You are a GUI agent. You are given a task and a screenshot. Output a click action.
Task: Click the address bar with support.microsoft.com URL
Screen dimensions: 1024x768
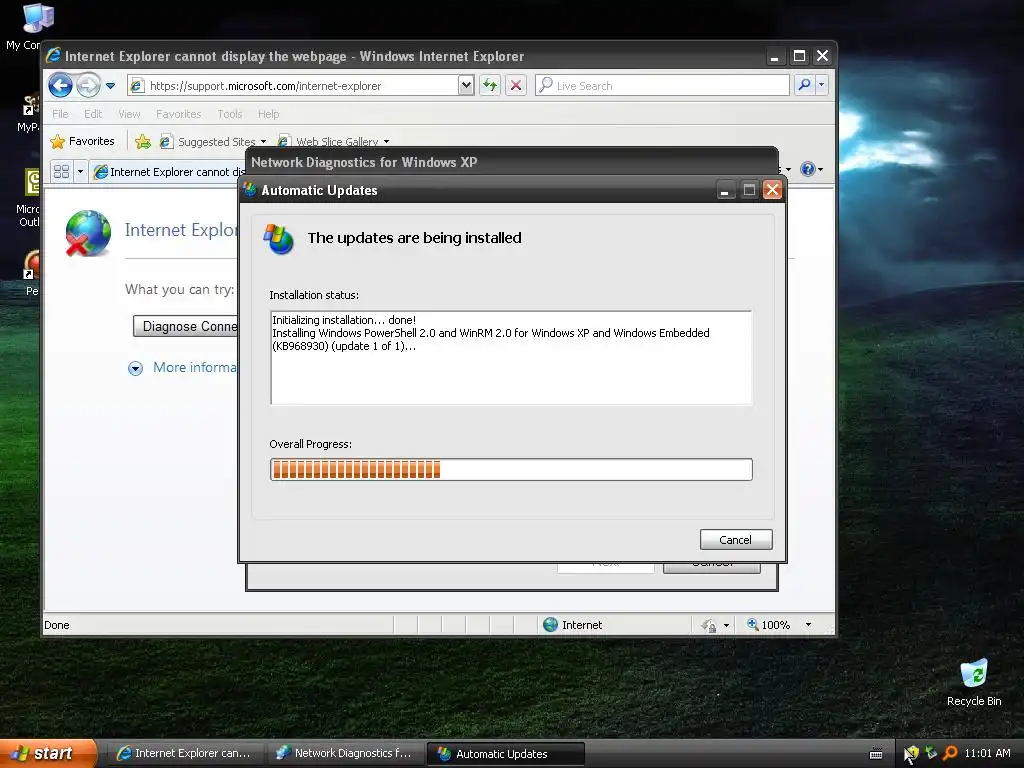293,86
